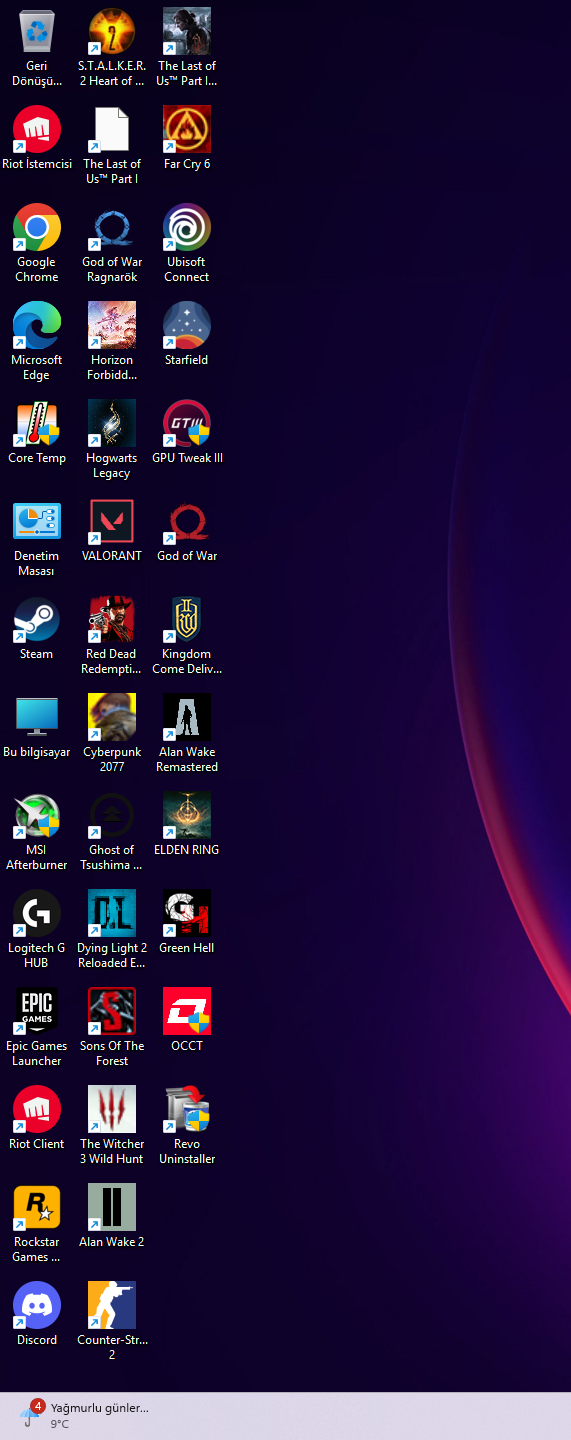The height and width of the screenshot is (1440, 571).
Task: Select the VALORANT game icon
Action: tap(112, 523)
